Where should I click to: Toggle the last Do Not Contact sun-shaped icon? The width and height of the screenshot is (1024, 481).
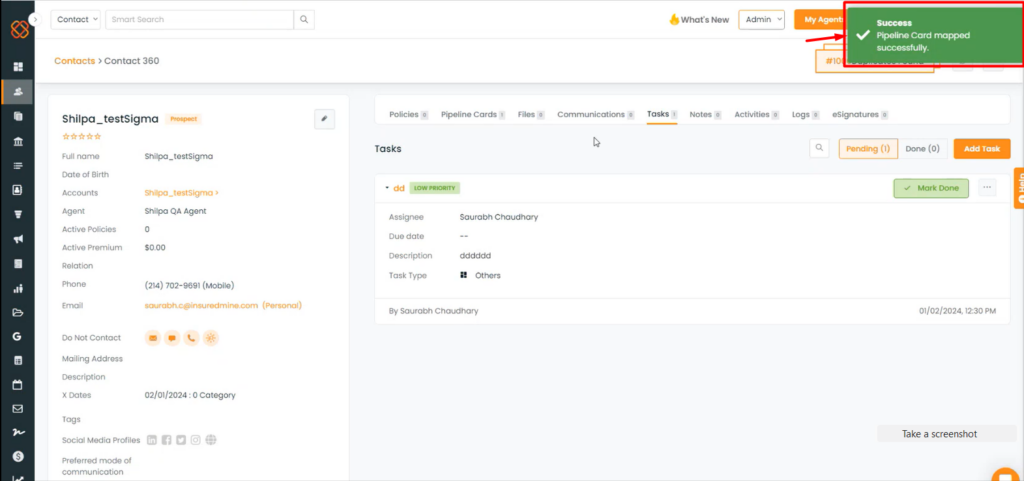[210, 338]
